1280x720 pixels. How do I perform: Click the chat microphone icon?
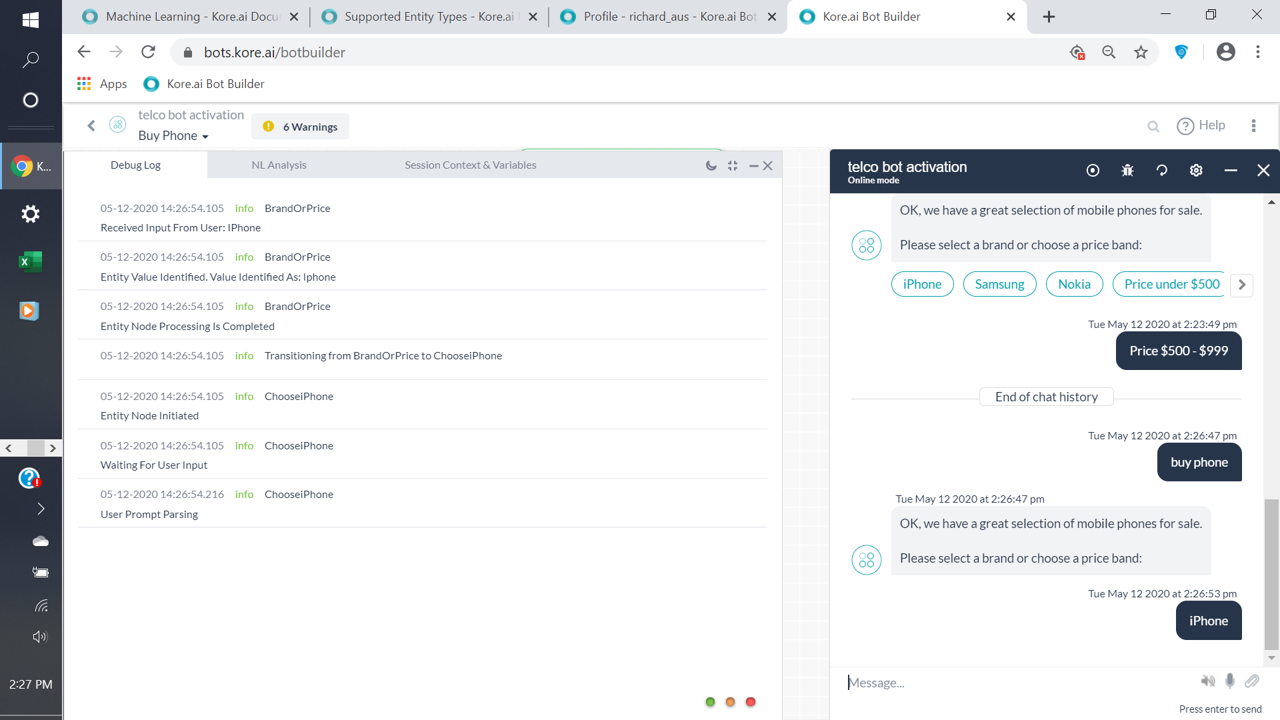1230,681
